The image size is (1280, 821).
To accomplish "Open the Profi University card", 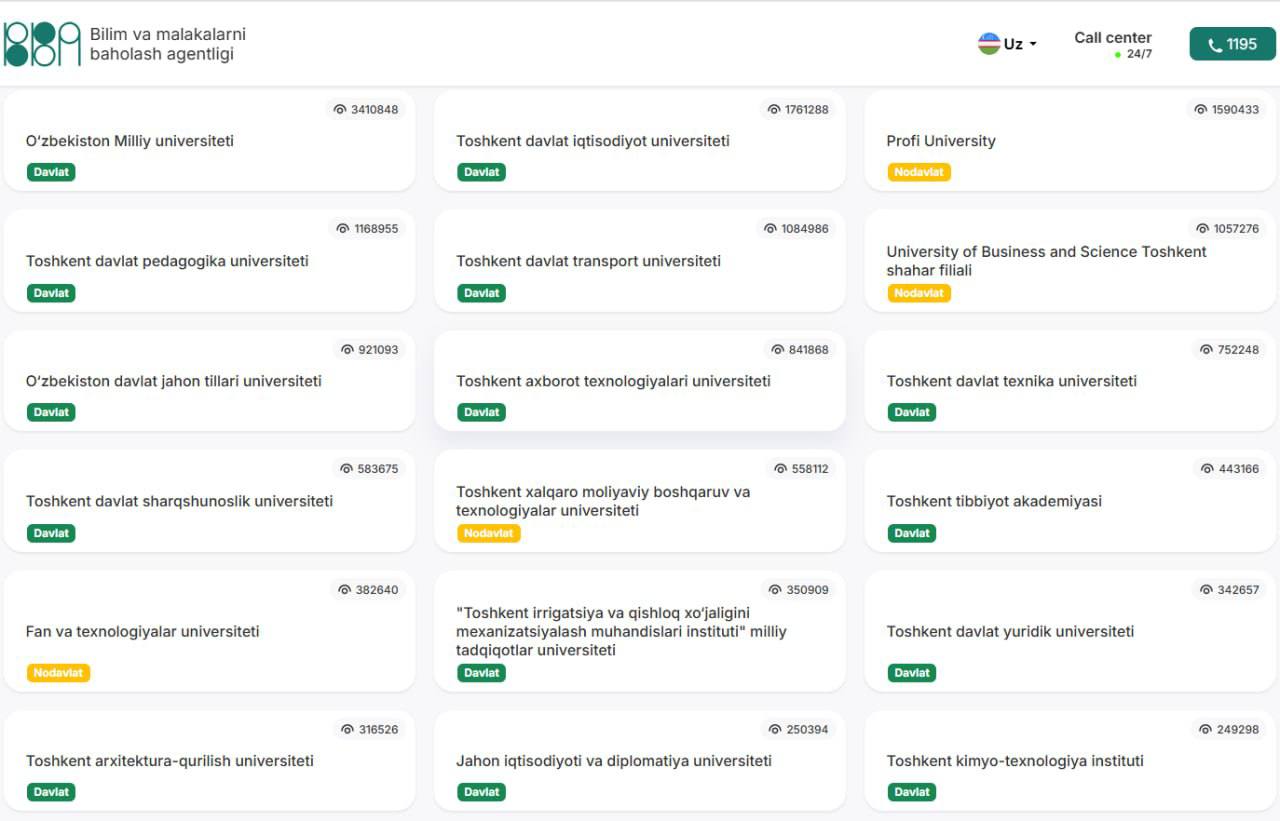I will click(x=1070, y=140).
